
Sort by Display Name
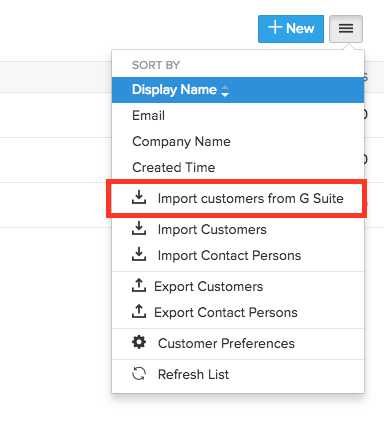click(238, 90)
